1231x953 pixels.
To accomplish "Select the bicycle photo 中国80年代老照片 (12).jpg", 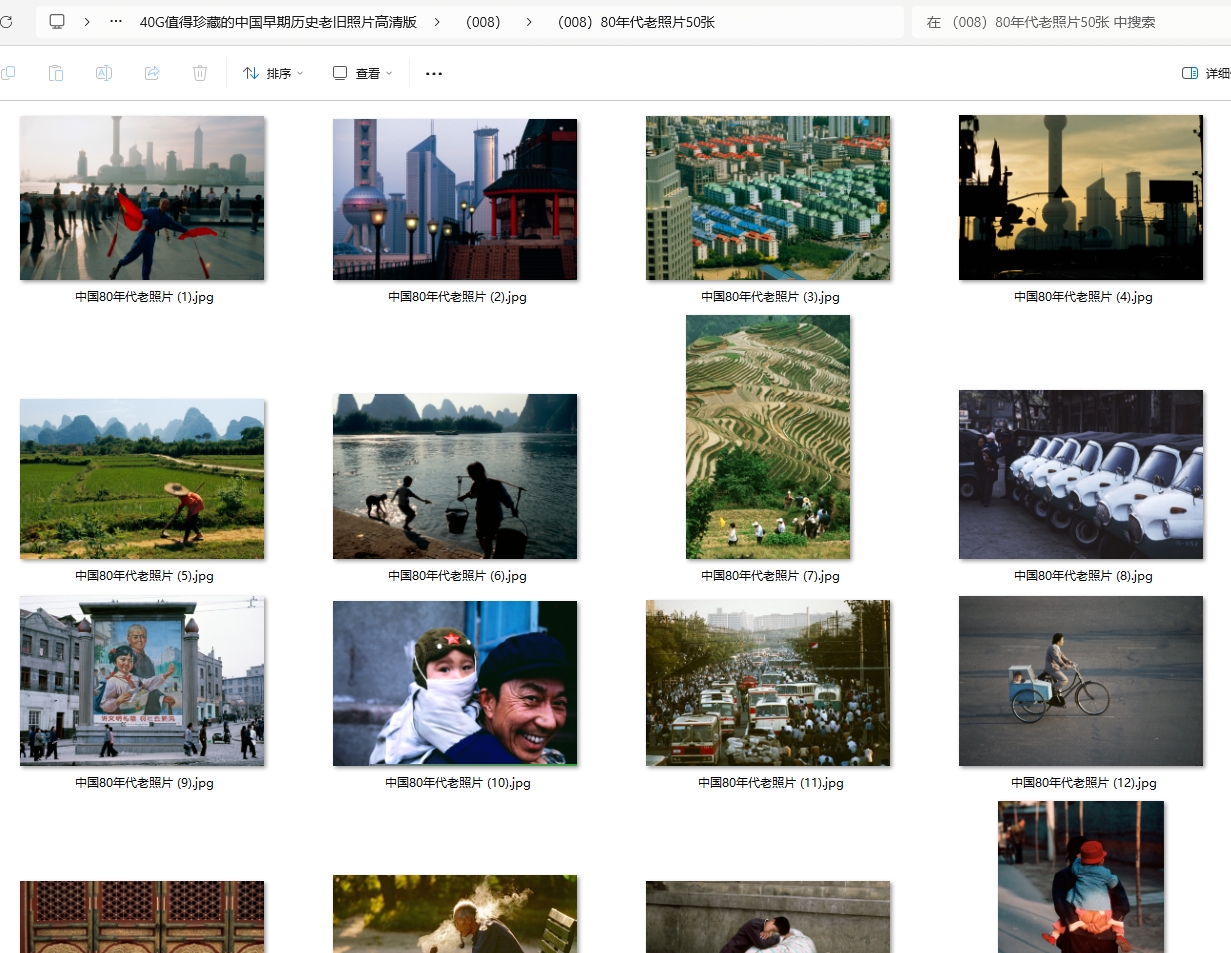I will pyautogui.click(x=1081, y=681).
